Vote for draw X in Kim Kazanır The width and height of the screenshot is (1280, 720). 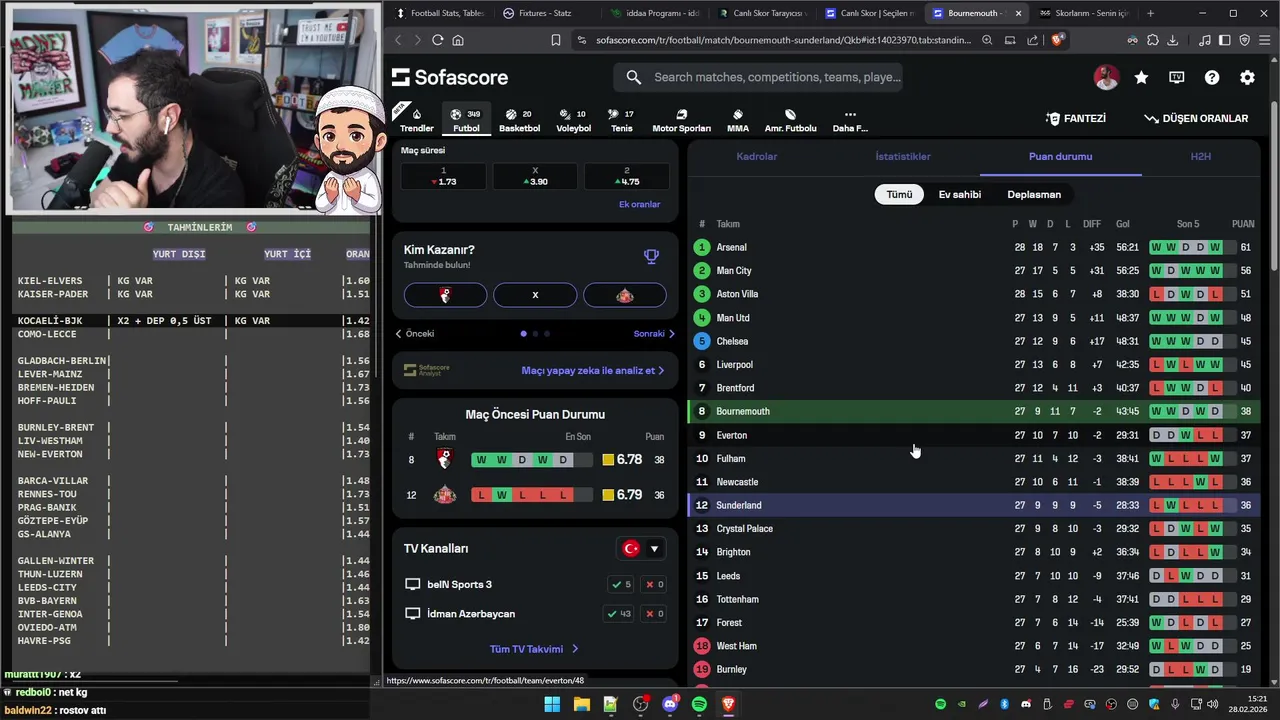coord(535,295)
